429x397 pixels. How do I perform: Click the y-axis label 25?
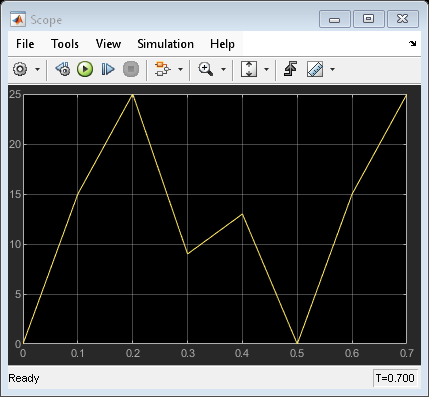[15, 95]
